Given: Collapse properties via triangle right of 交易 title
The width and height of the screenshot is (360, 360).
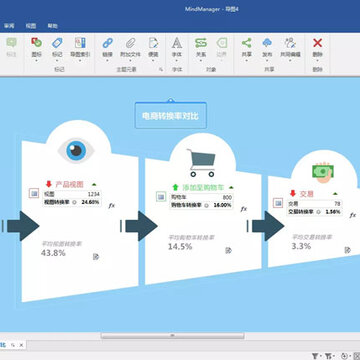Looking at the screenshot, I should 335,193.
